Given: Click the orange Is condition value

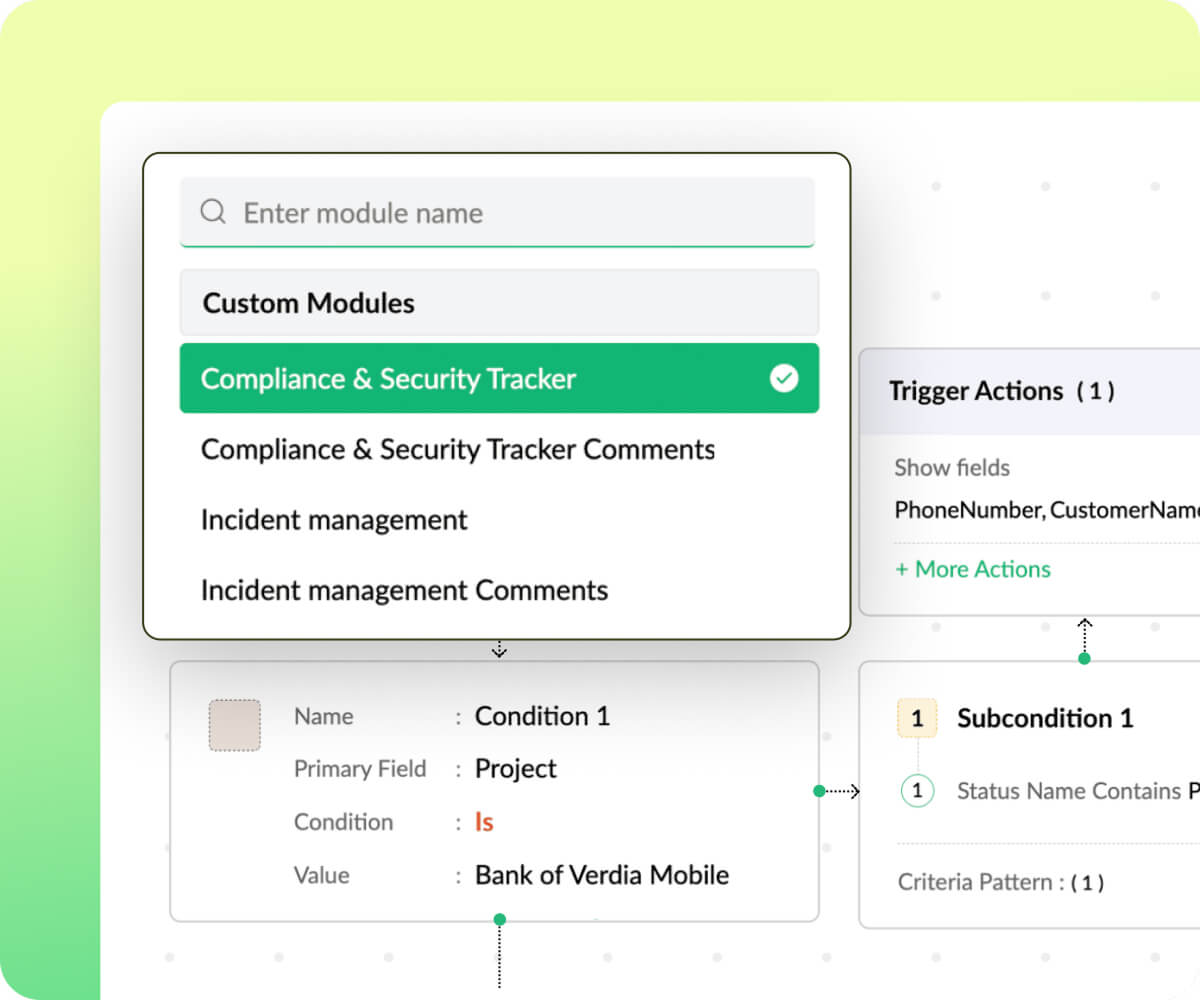Looking at the screenshot, I should tap(482, 821).
